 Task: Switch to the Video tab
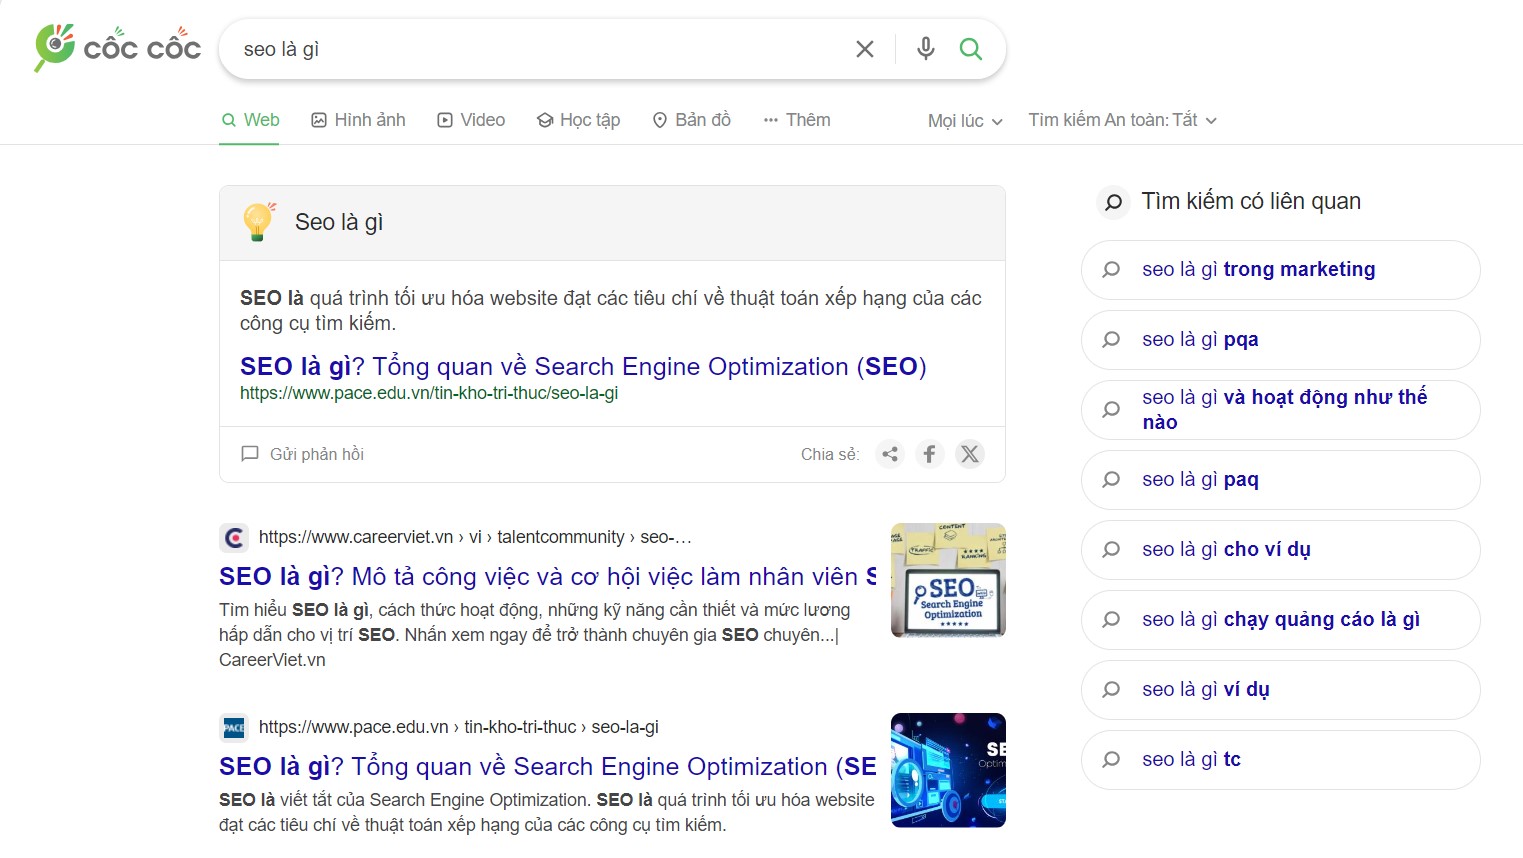(471, 120)
